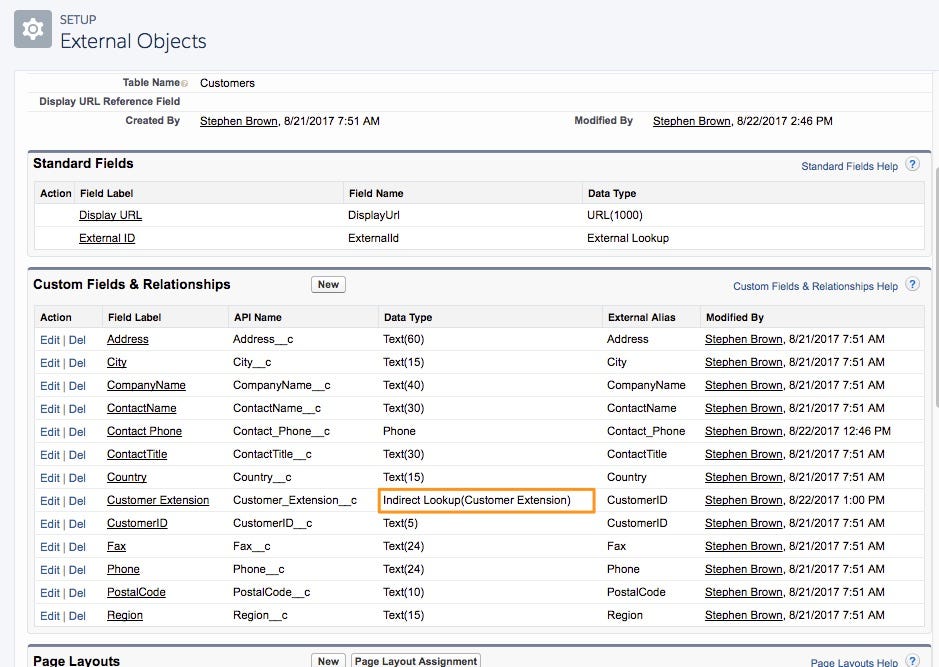Screen dimensions: 939x667
Task: Edit the PostalCode custom field
Action: tap(50, 593)
